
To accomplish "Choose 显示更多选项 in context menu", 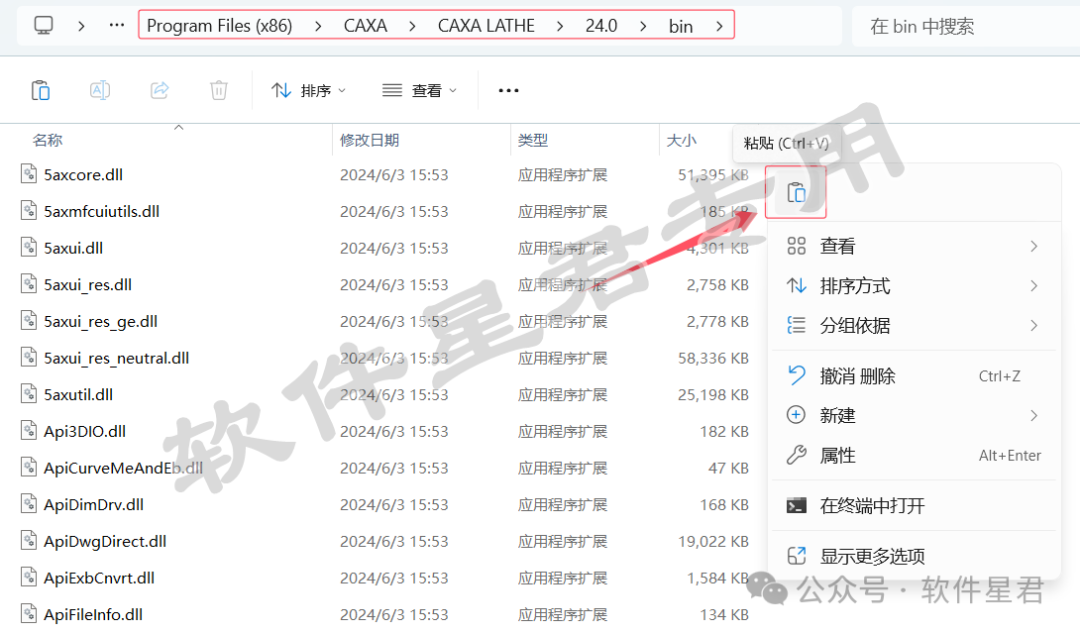I will (x=913, y=557).
